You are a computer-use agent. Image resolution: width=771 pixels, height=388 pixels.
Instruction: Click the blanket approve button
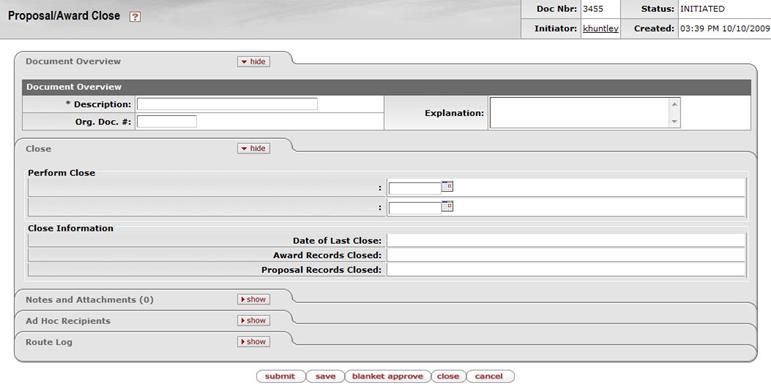(387, 376)
